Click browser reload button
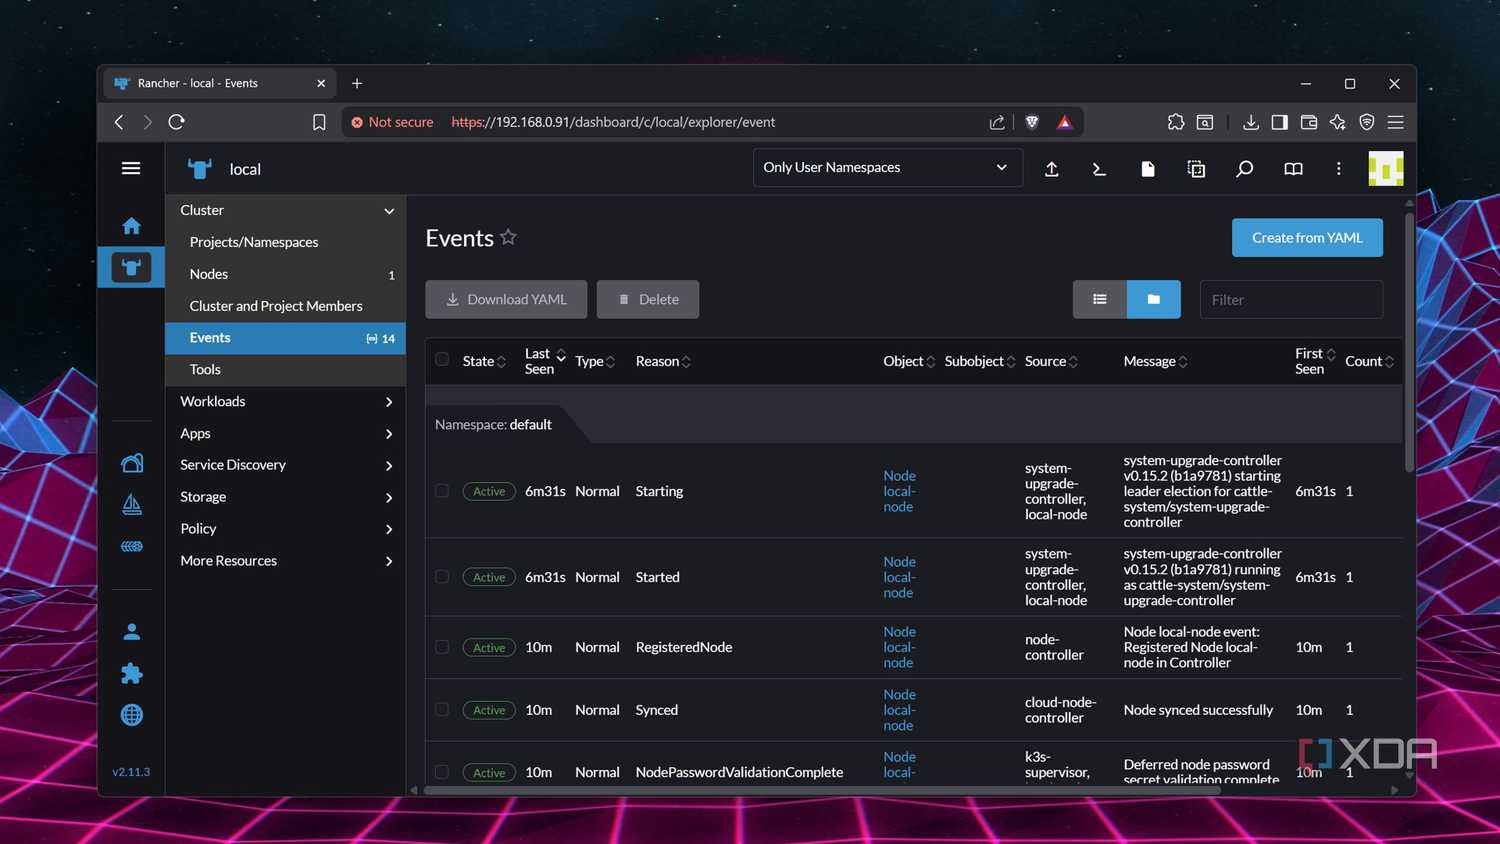Screen dimensions: 1500x844 click(177, 122)
